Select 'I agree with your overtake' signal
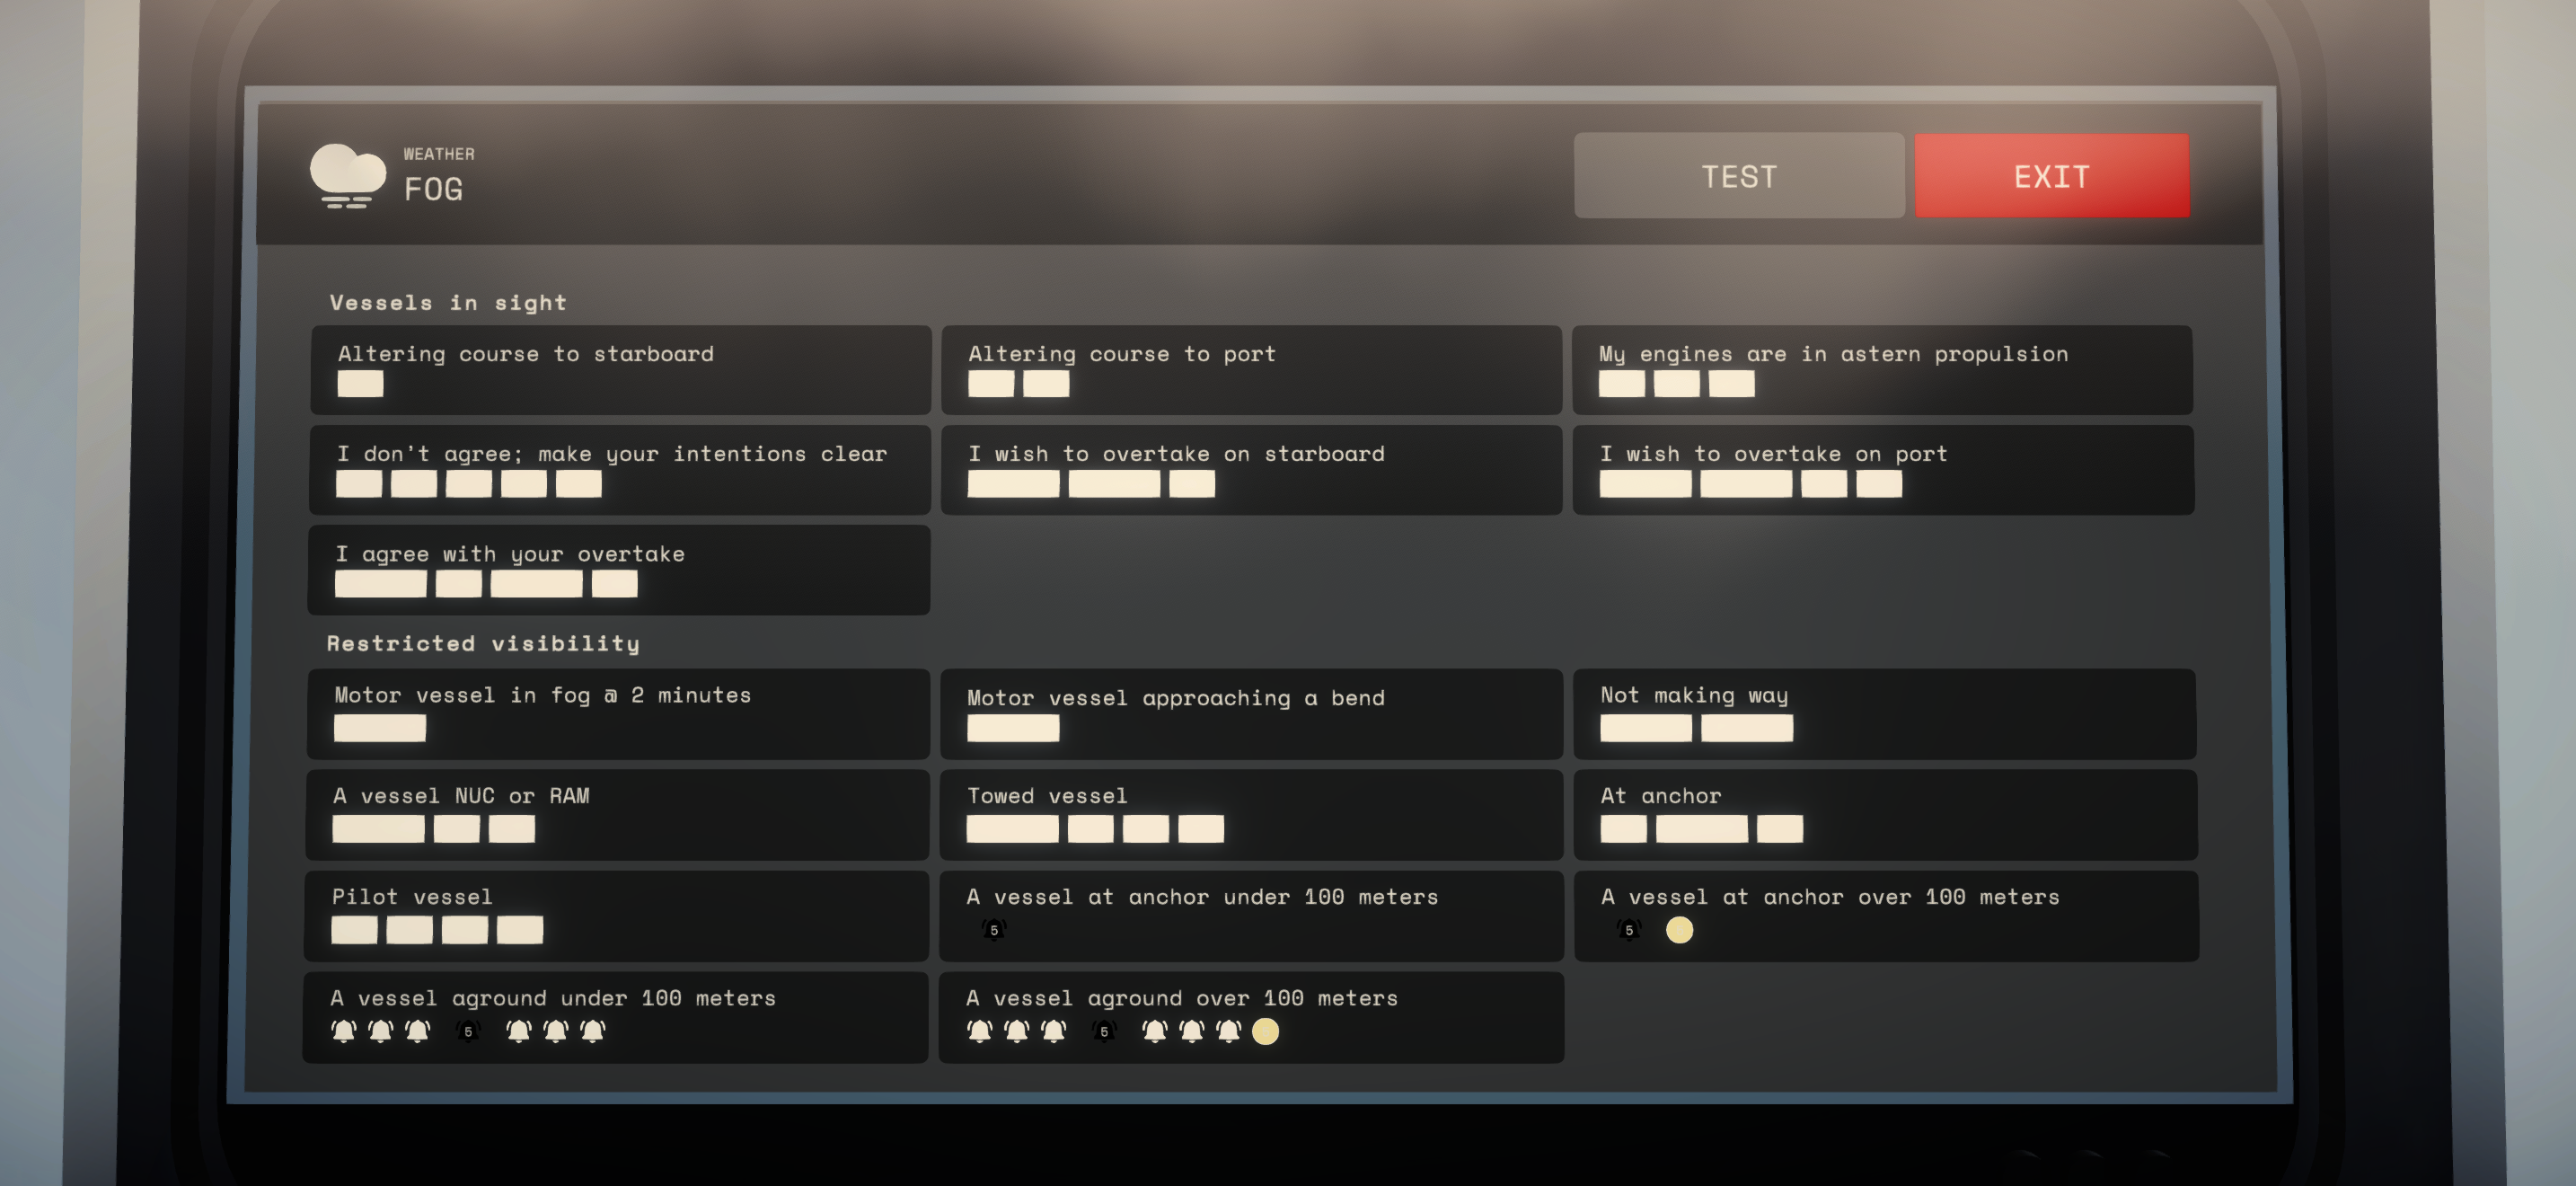Screen dimensions: 2576x1186 (x=619, y=570)
